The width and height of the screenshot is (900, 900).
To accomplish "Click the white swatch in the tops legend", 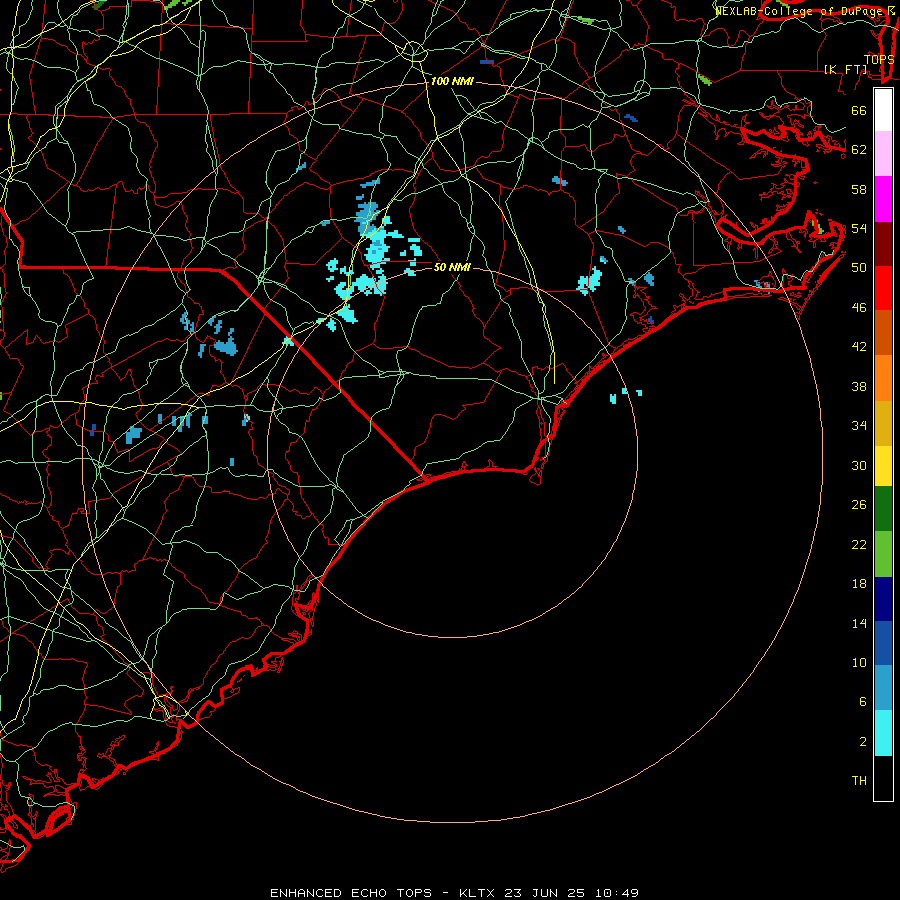I will 883,110.
